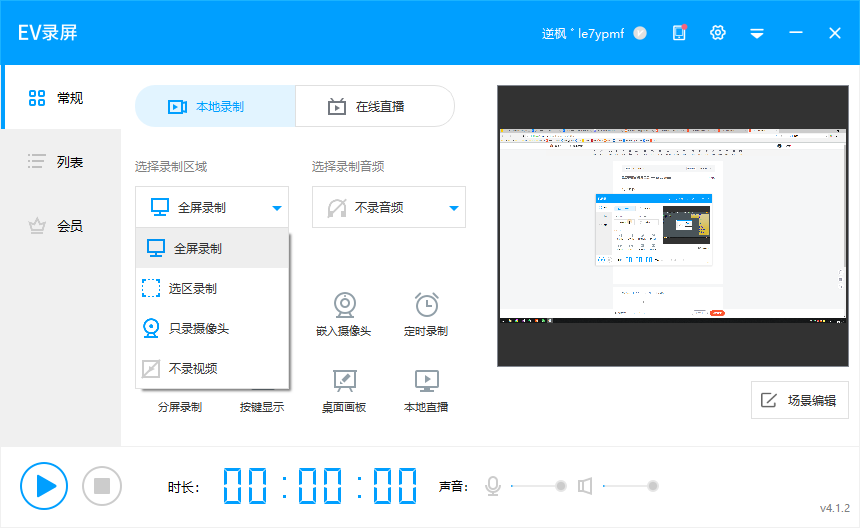
Task: Click the microphone volume icon
Action: [x=493, y=486]
